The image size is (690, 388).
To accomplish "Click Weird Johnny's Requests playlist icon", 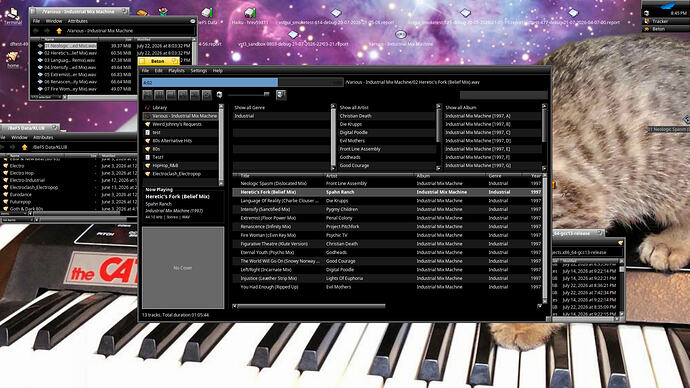I will pyautogui.click(x=147, y=124).
